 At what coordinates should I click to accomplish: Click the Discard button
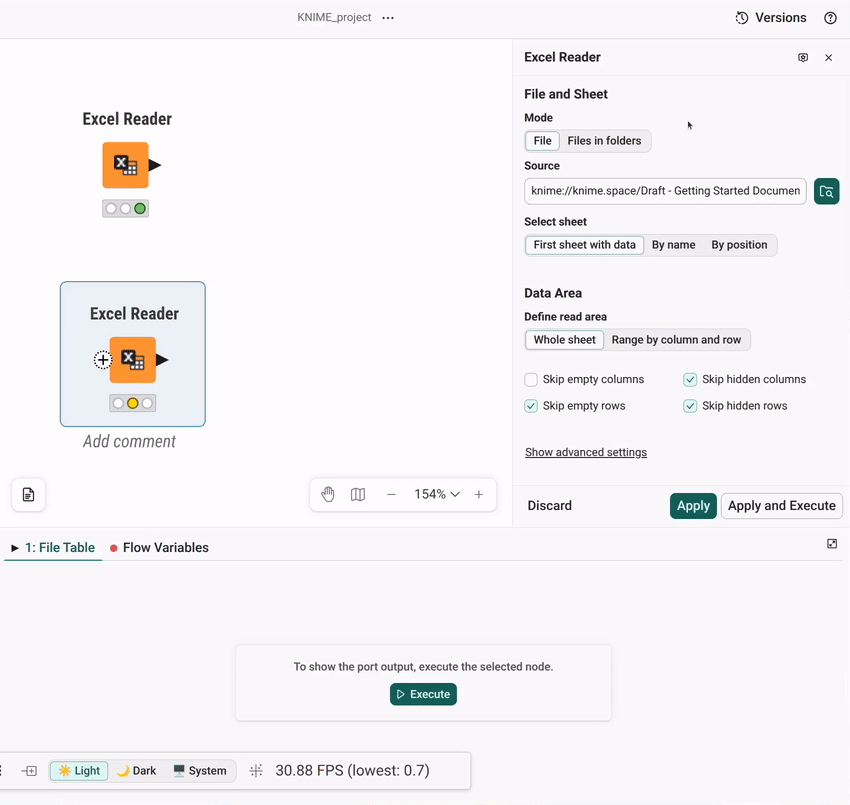tap(550, 506)
